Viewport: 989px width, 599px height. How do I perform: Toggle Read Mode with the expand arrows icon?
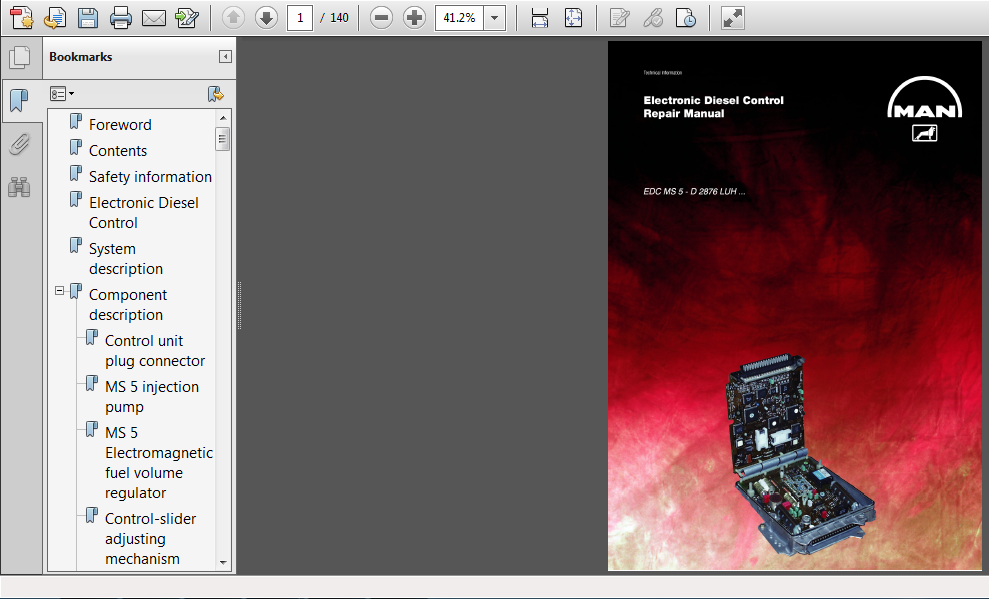click(x=732, y=18)
